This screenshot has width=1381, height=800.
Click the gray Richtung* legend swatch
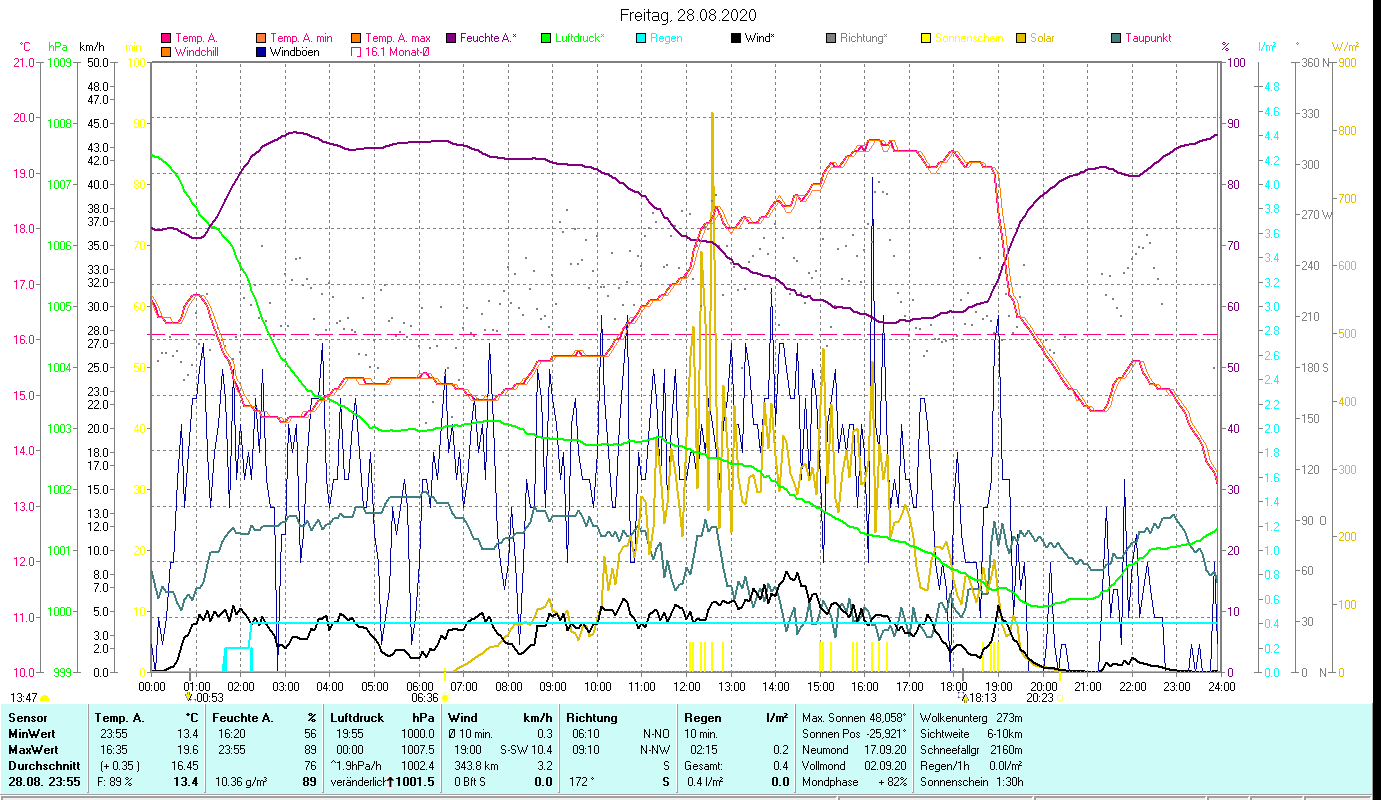pyautogui.click(x=830, y=39)
